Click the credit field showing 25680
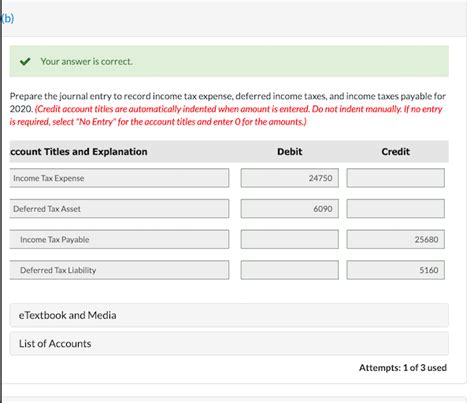Viewport: 474px width, 403px height. coord(396,239)
